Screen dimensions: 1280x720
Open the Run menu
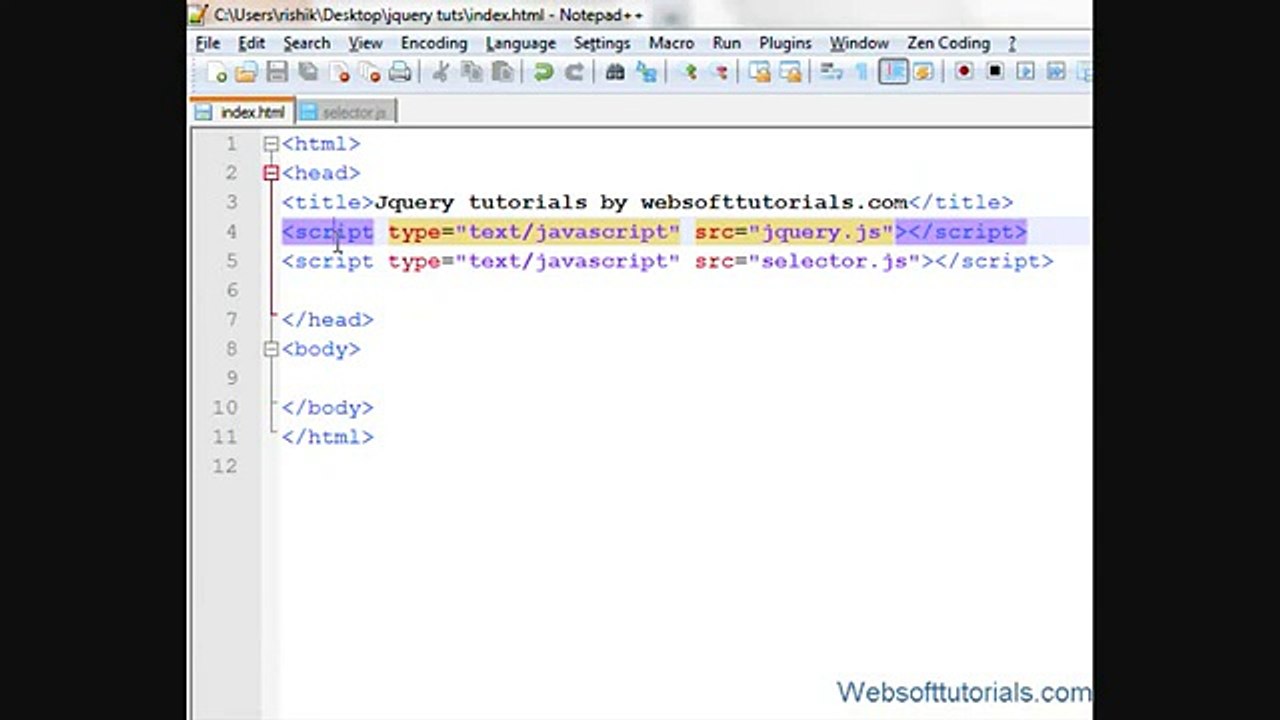(727, 43)
